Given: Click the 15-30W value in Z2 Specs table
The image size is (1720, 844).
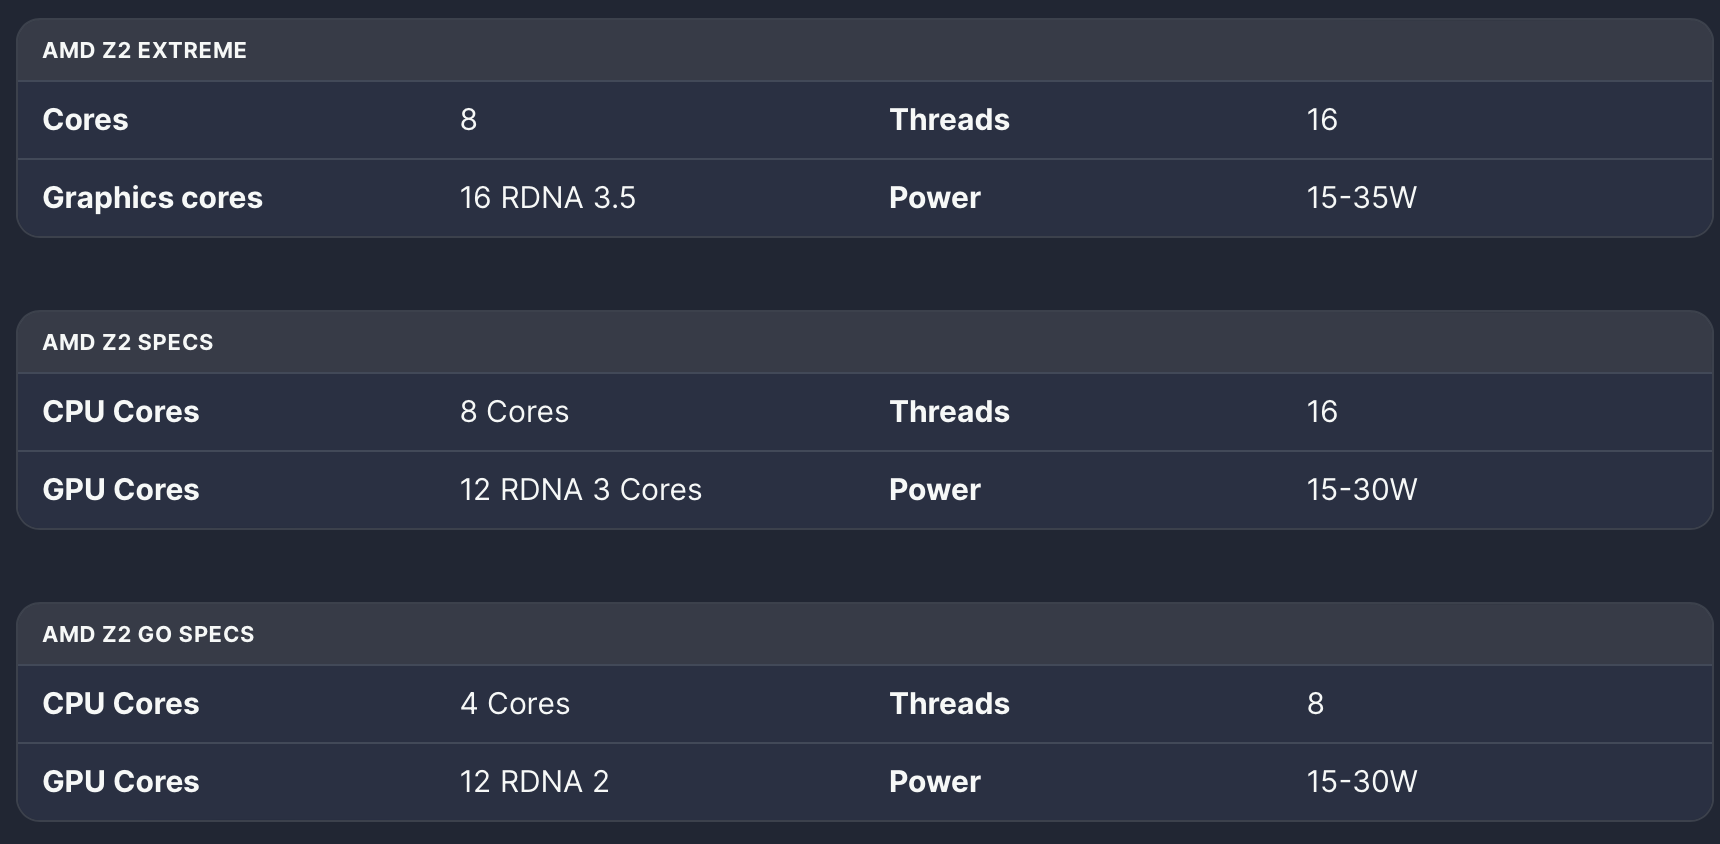Looking at the screenshot, I should coord(1362,490).
